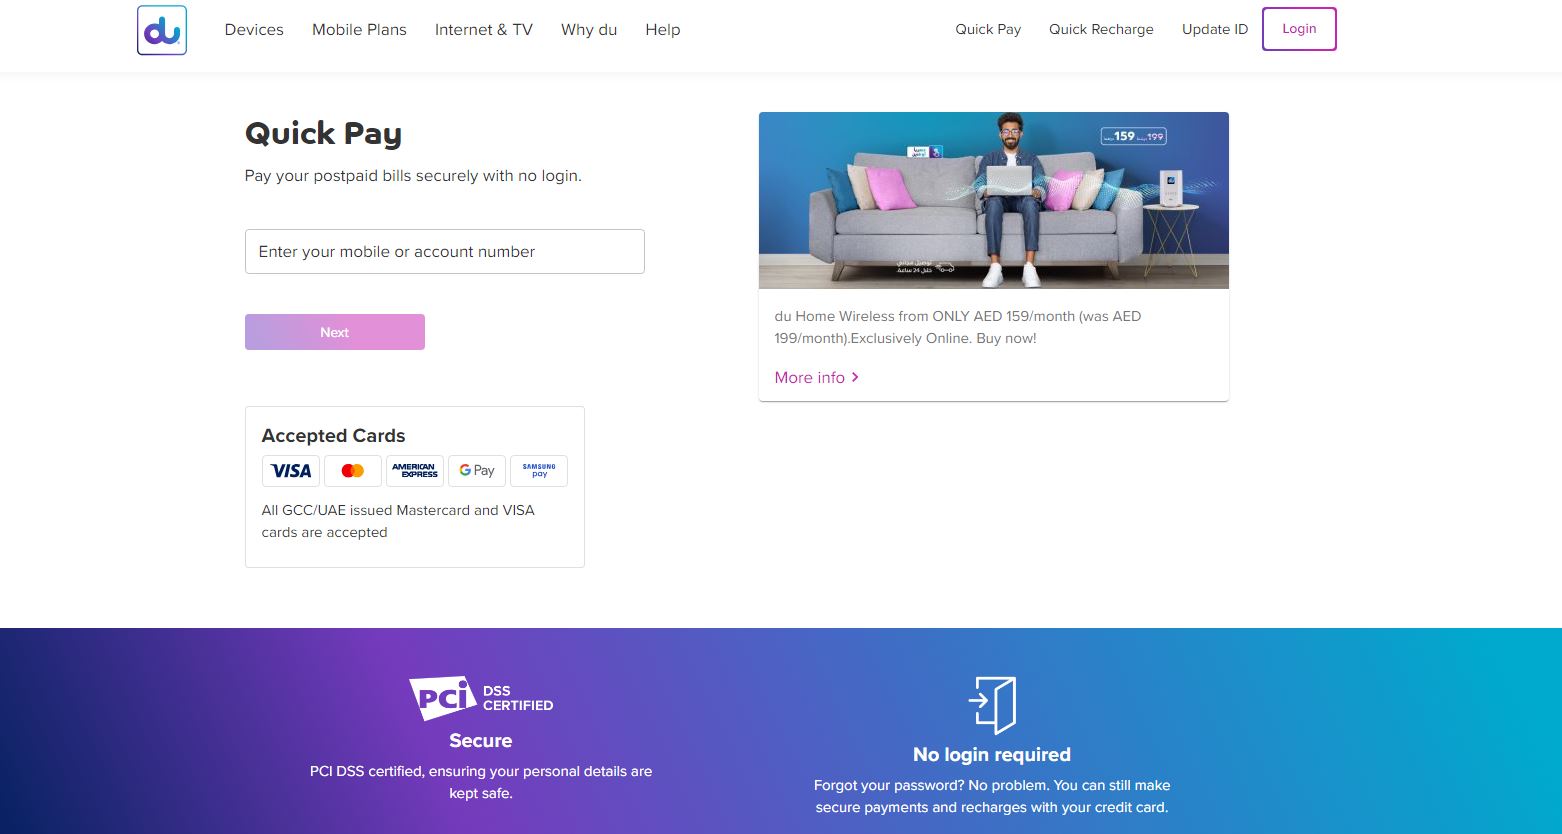1562x834 pixels.
Task: Choose the Google Pay icon
Action: 477,471
